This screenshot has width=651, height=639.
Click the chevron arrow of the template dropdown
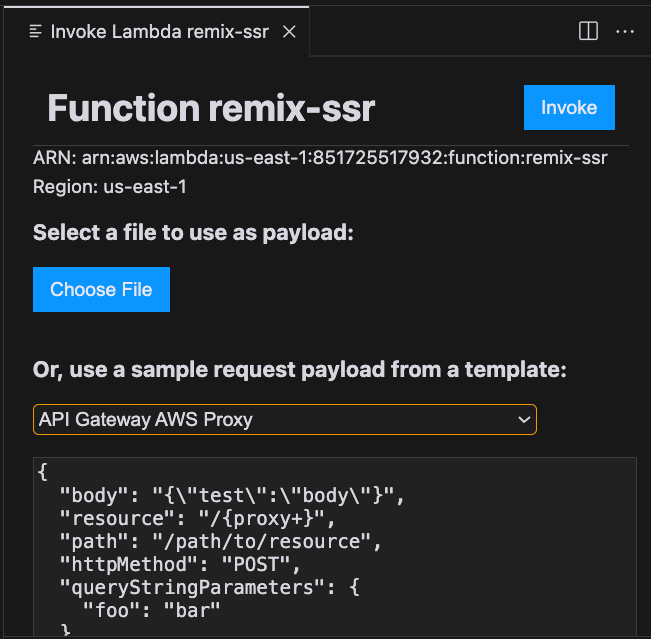point(523,420)
